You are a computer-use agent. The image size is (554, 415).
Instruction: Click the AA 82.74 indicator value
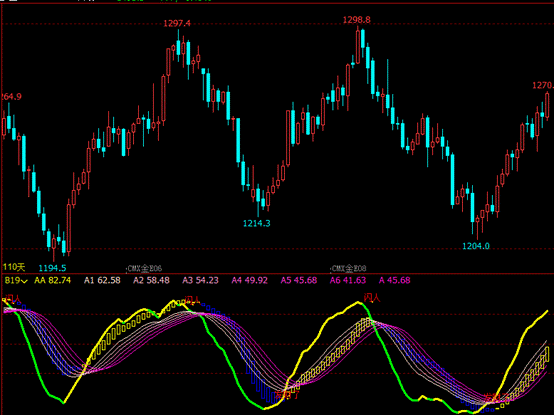[52, 280]
